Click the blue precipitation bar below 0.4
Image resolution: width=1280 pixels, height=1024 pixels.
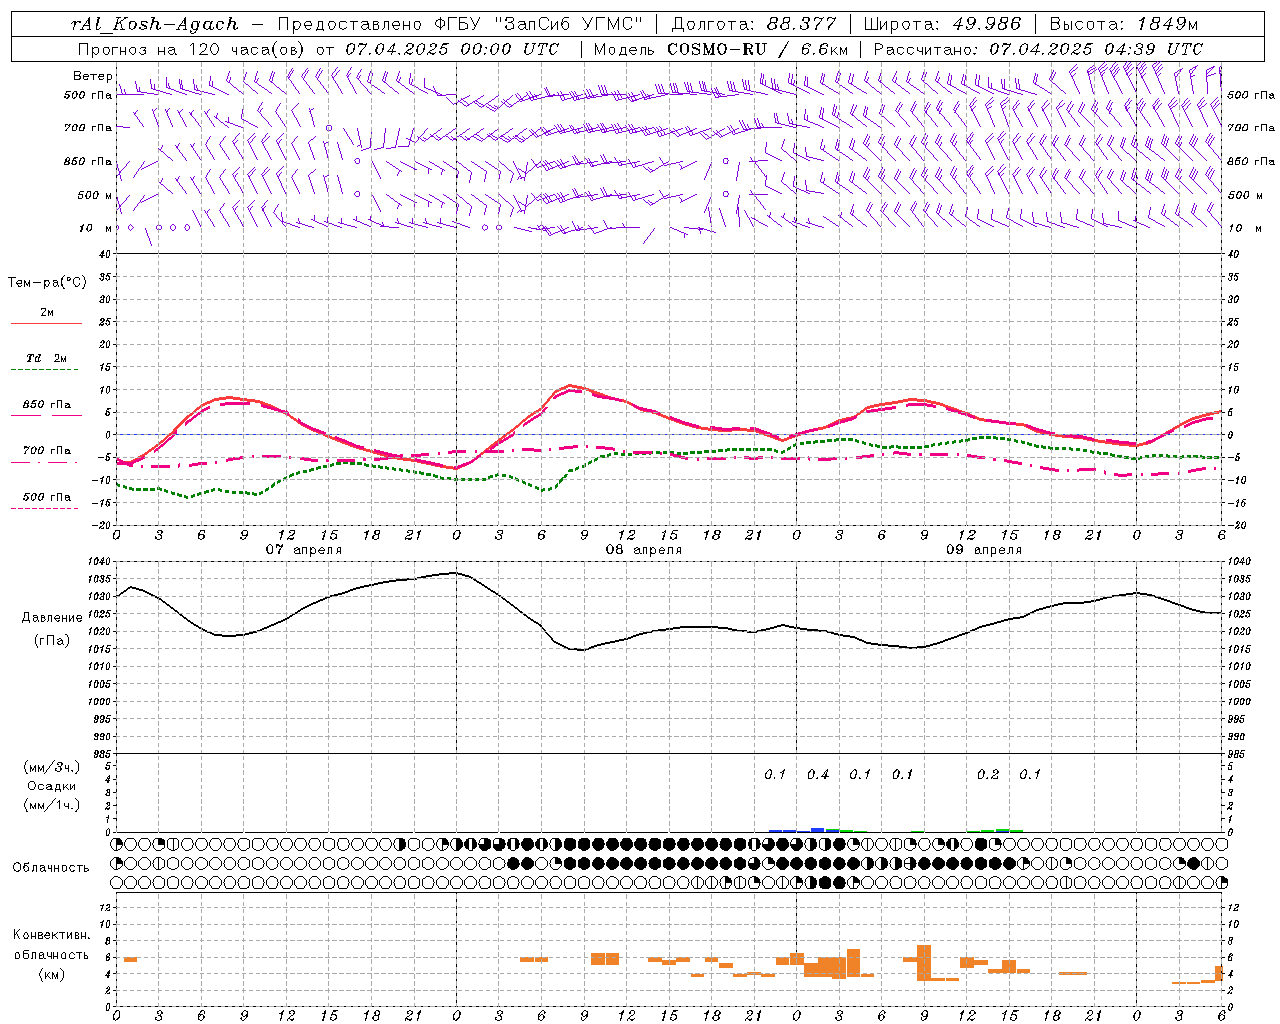click(x=818, y=830)
